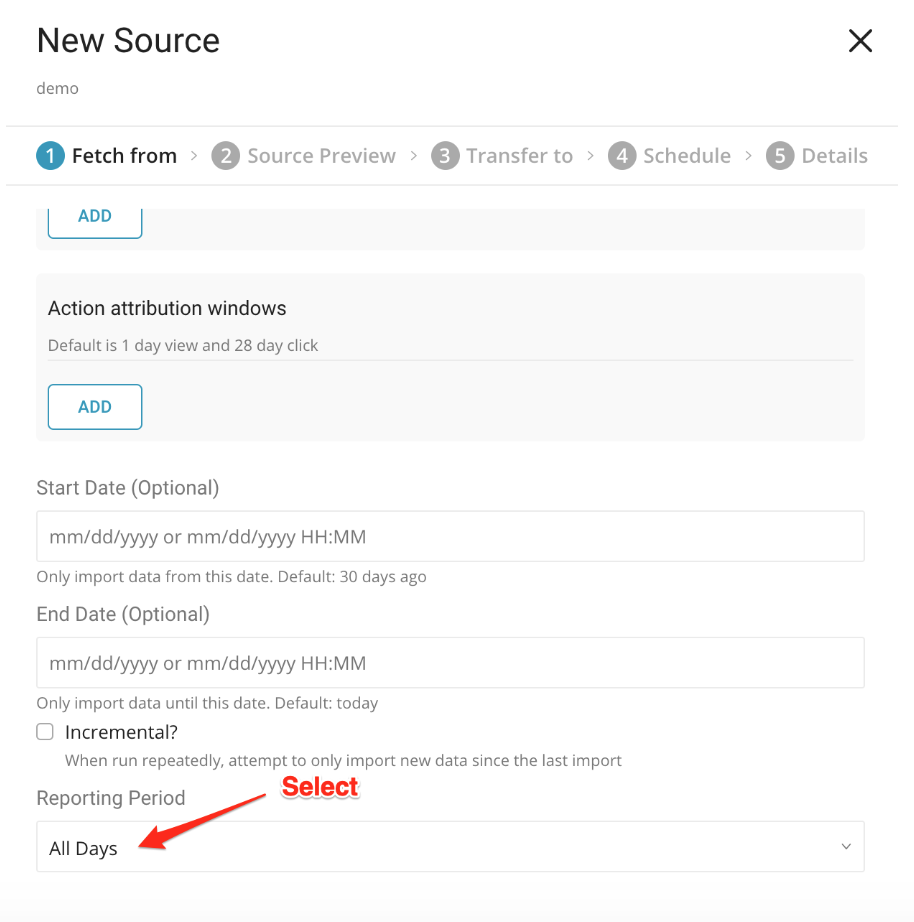
Task: Click ADD under Action attribution windows
Action: pos(95,407)
